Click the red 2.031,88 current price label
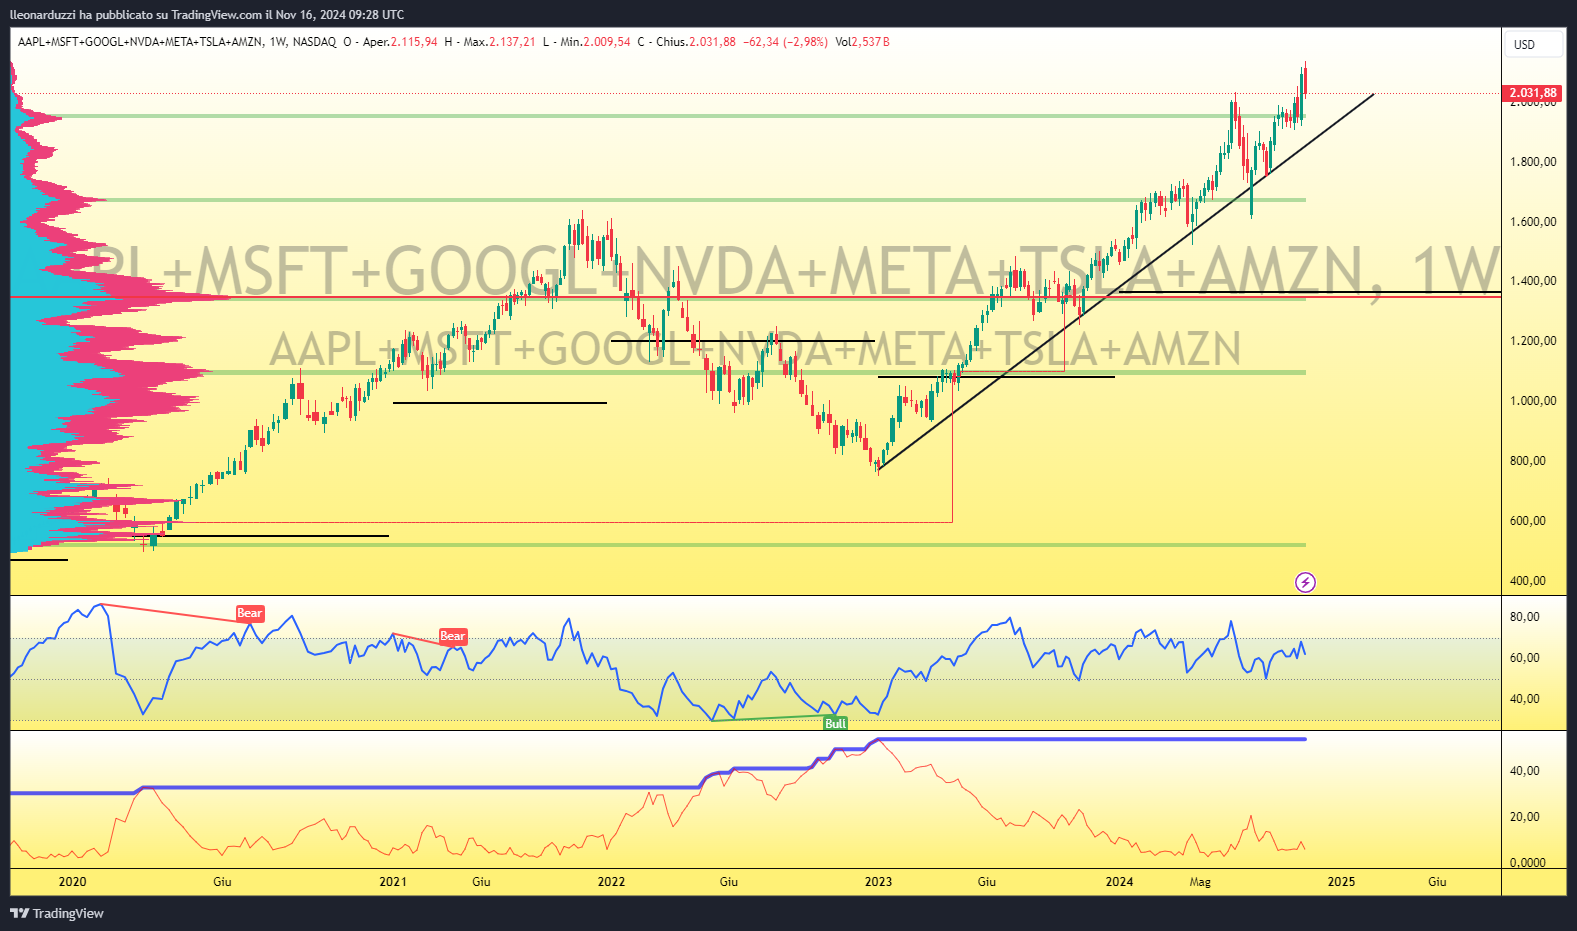The width and height of the screenshot is (1577, 931). coord(1532,93)
